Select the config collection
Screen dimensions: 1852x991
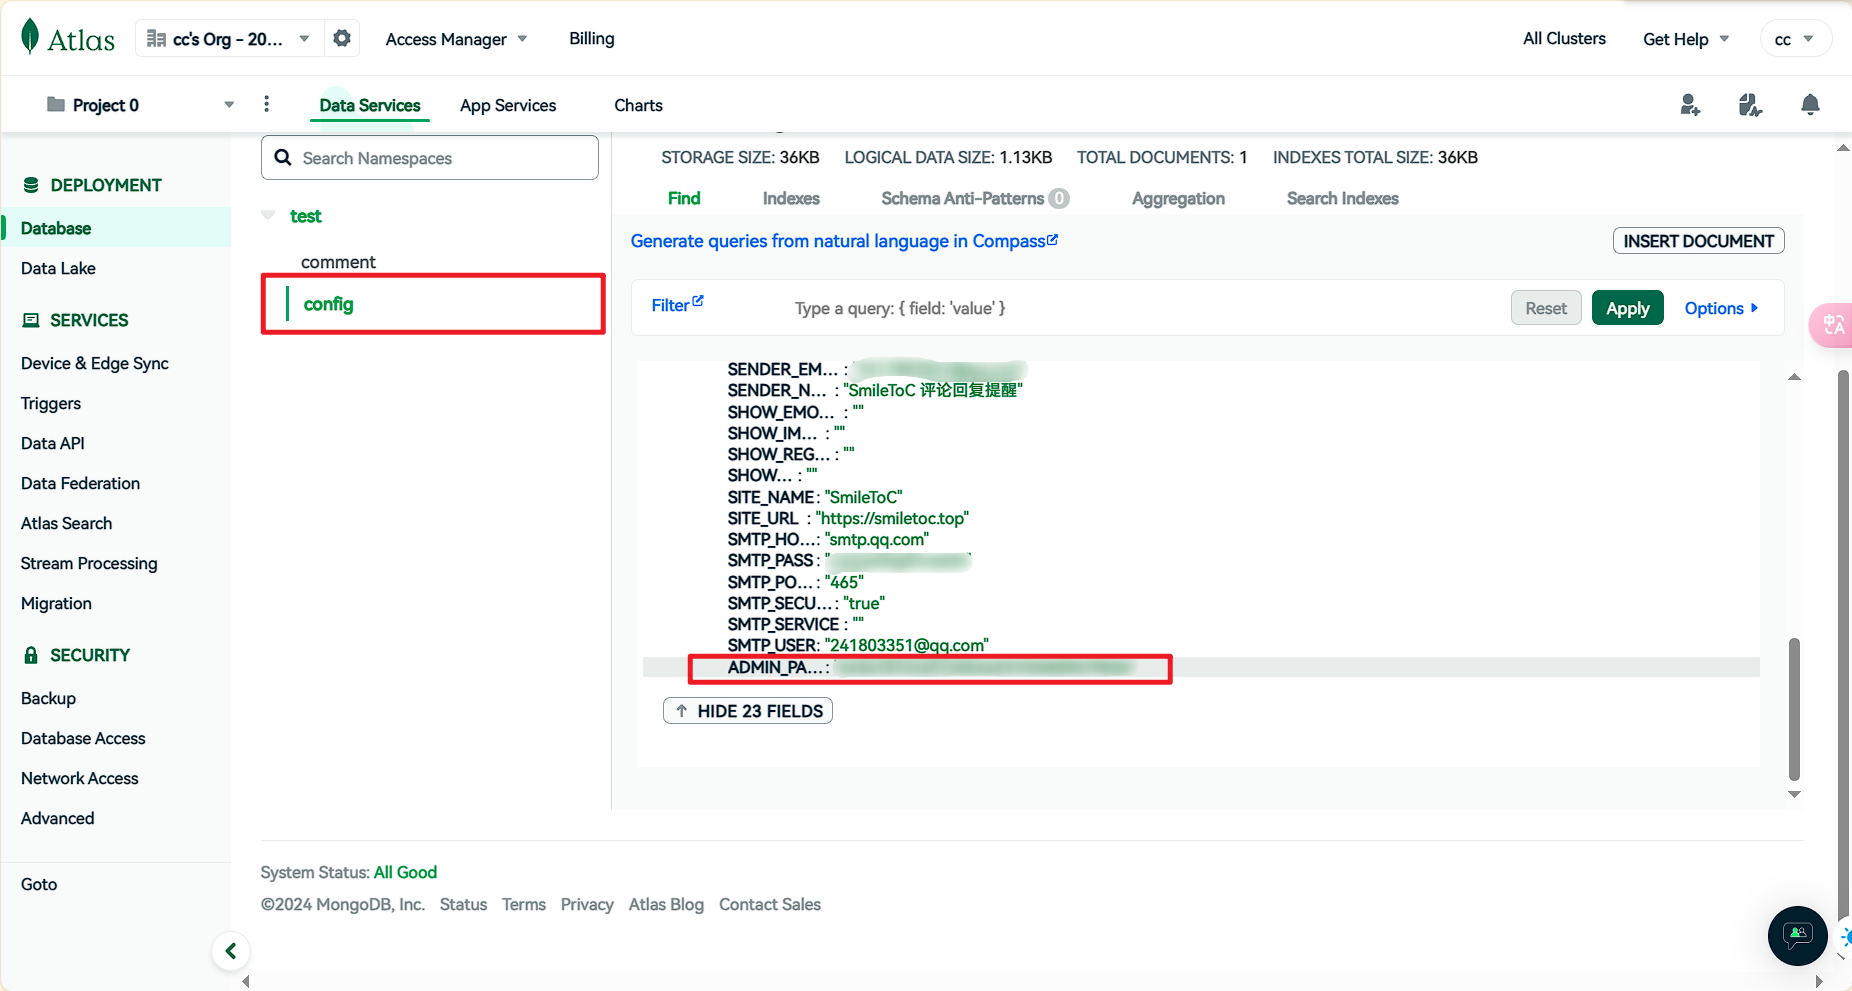point(328,304)
